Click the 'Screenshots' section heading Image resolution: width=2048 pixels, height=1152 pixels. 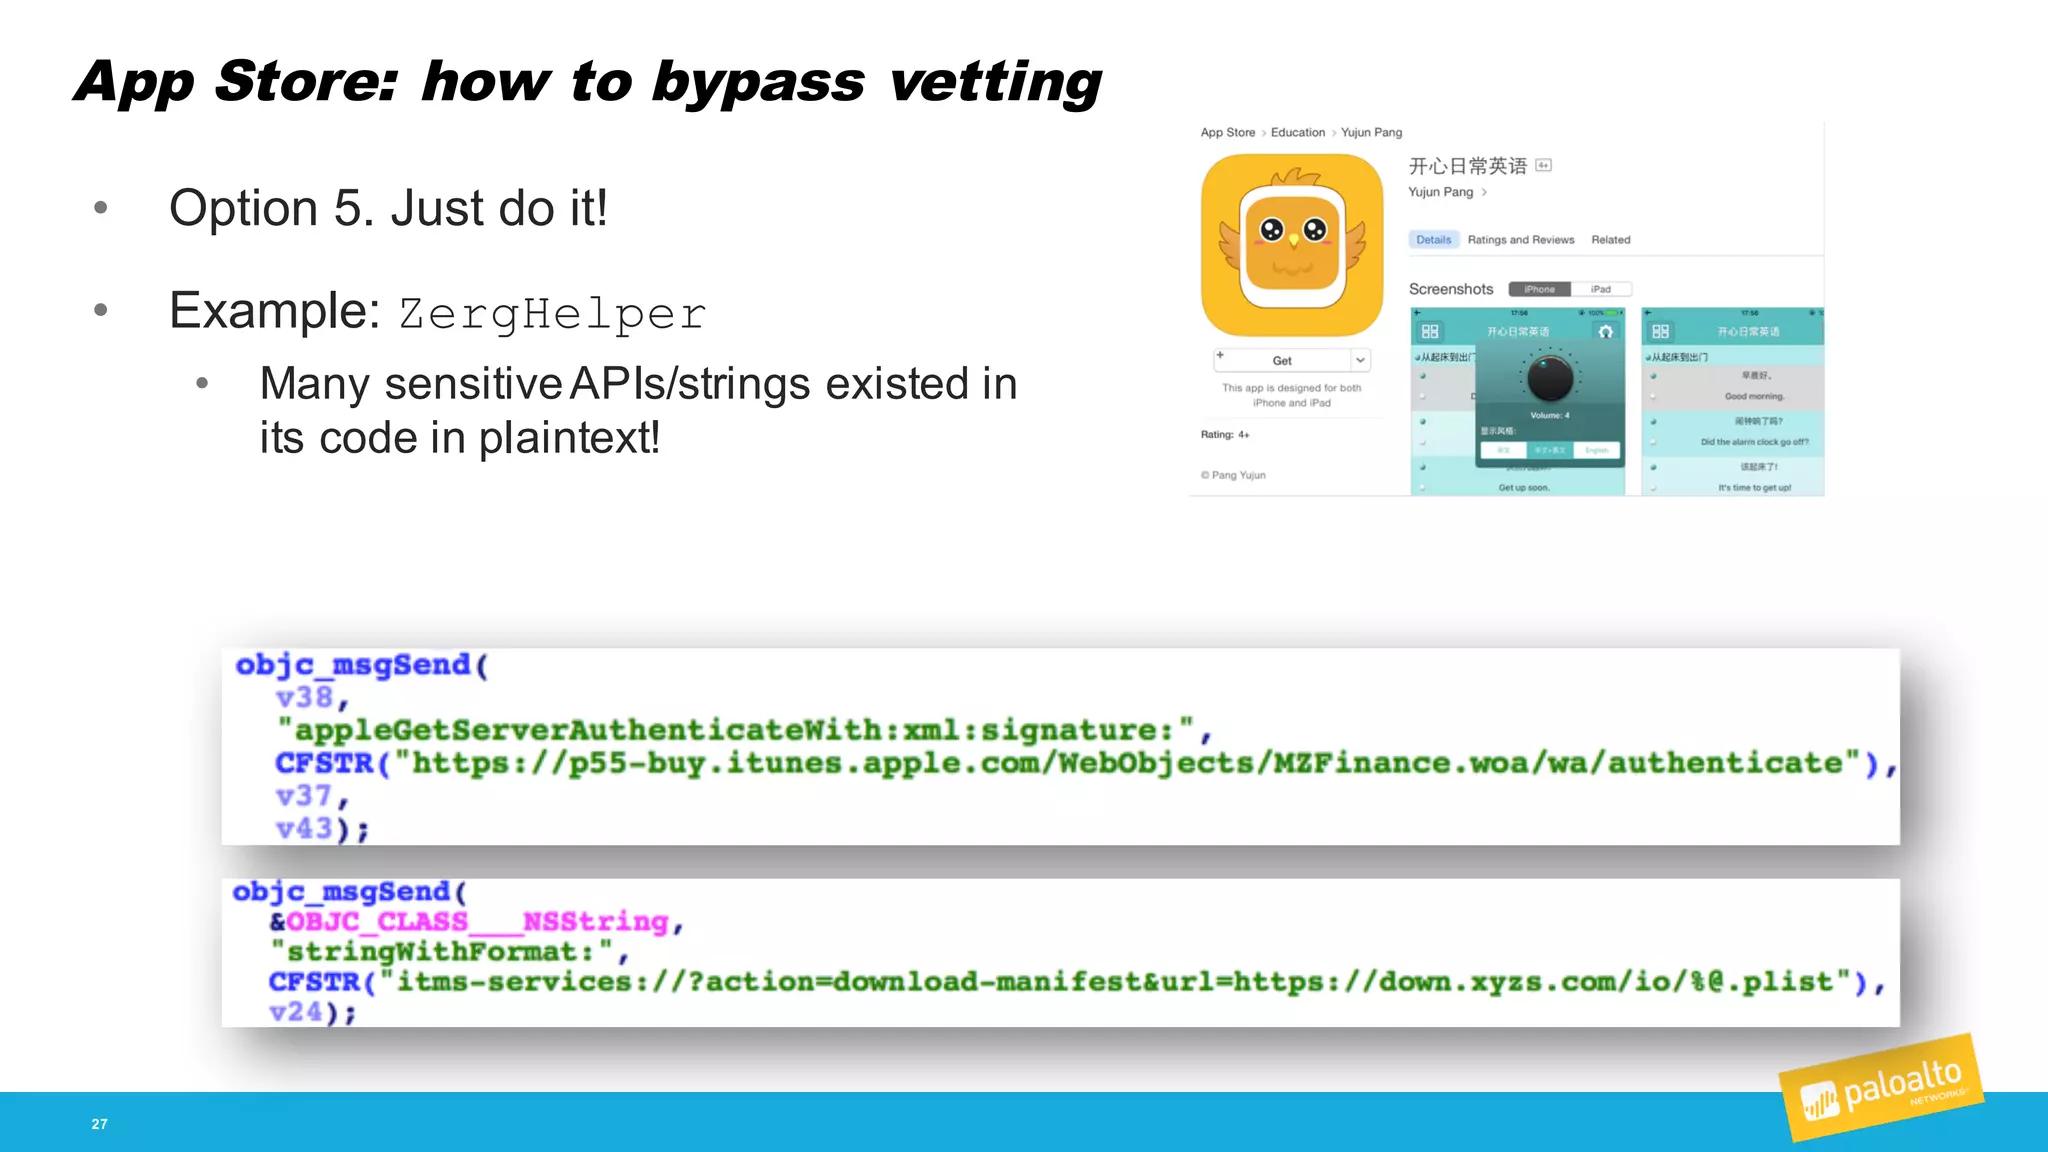coord(1451,289)
